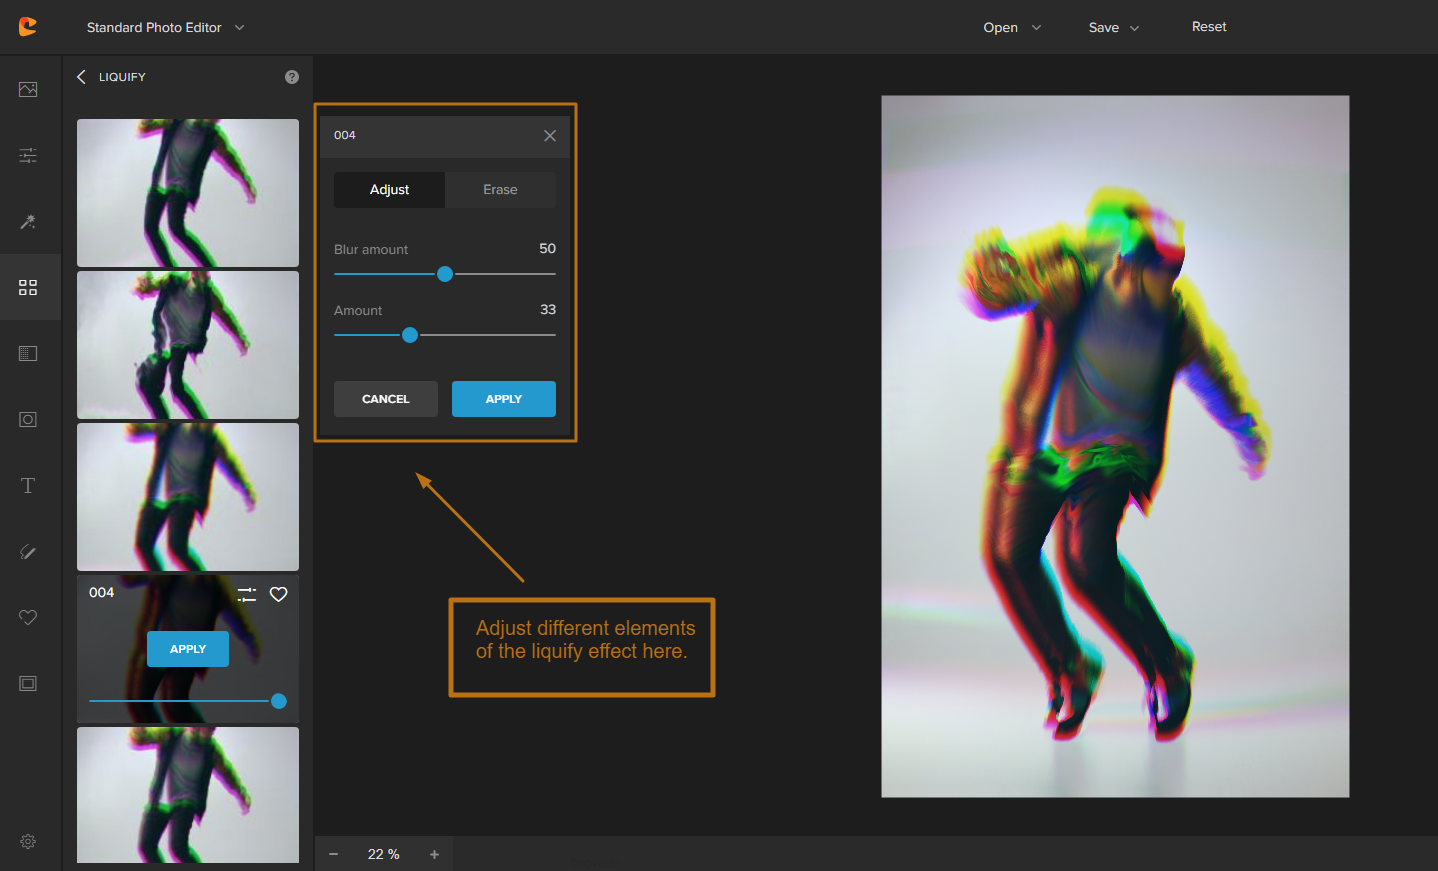The image size is (1438, 871).
Task: Select the first liquify effect thumbnail
Action: click(188, 193)
